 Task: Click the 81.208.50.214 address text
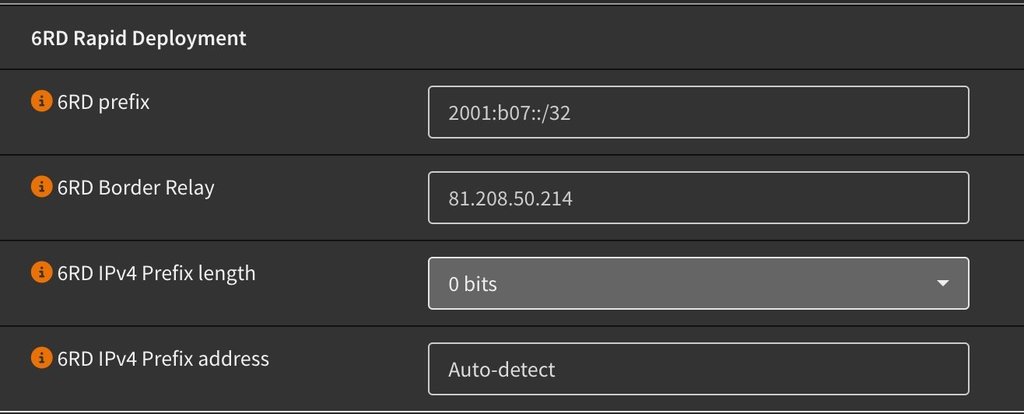pyautogui.click(x=510, y=199)
